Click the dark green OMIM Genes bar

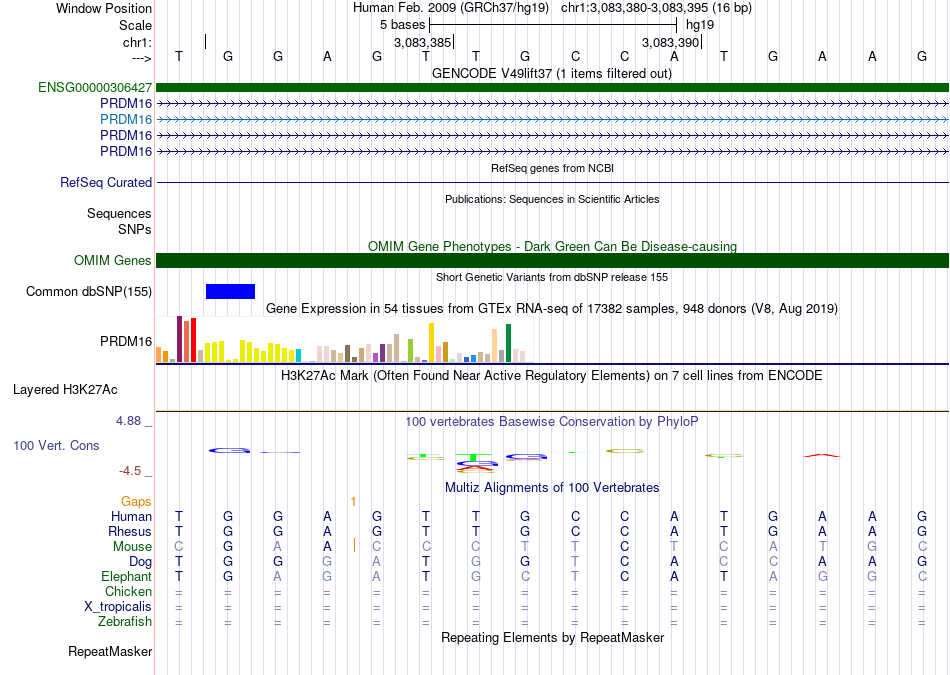tap(552, 261)
